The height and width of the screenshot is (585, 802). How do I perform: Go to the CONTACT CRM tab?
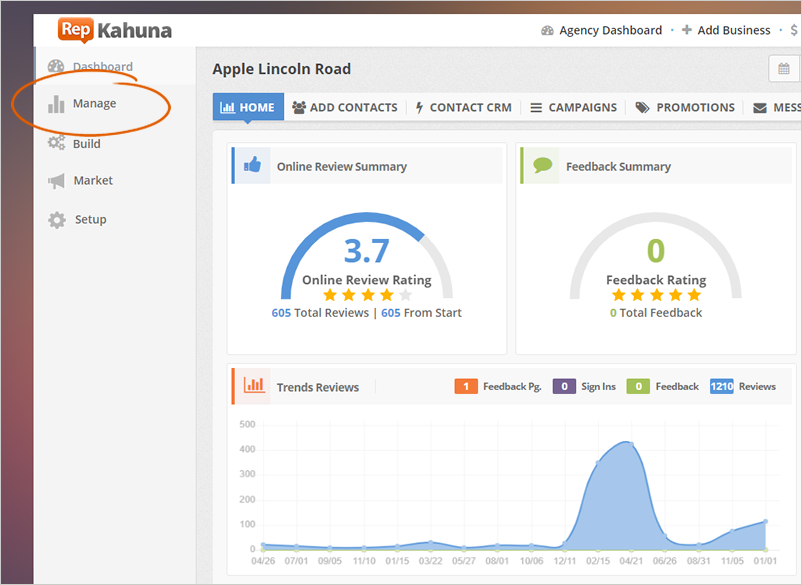(463, 107)
